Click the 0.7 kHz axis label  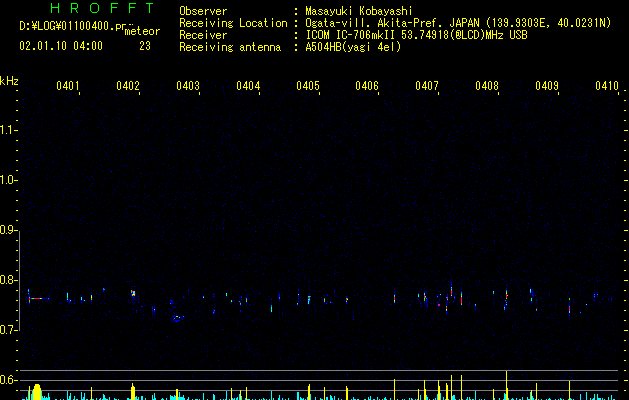(x=9, y=330)
